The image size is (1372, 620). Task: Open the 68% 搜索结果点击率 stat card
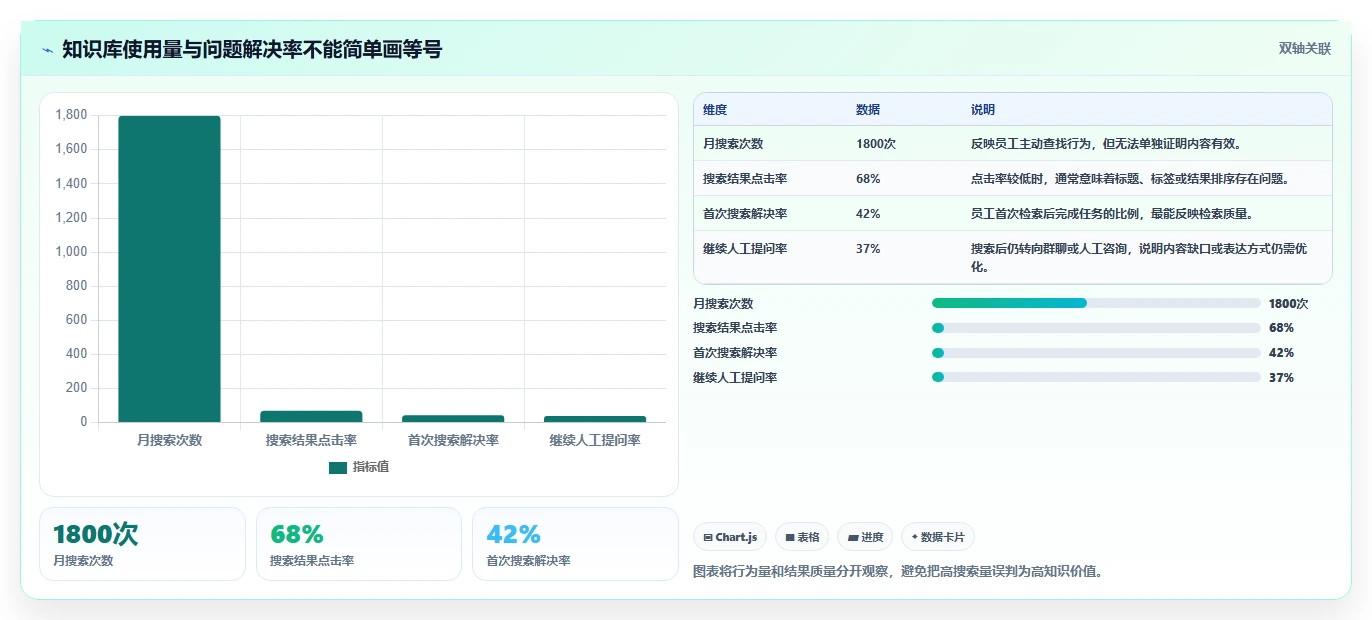[359, 544]
